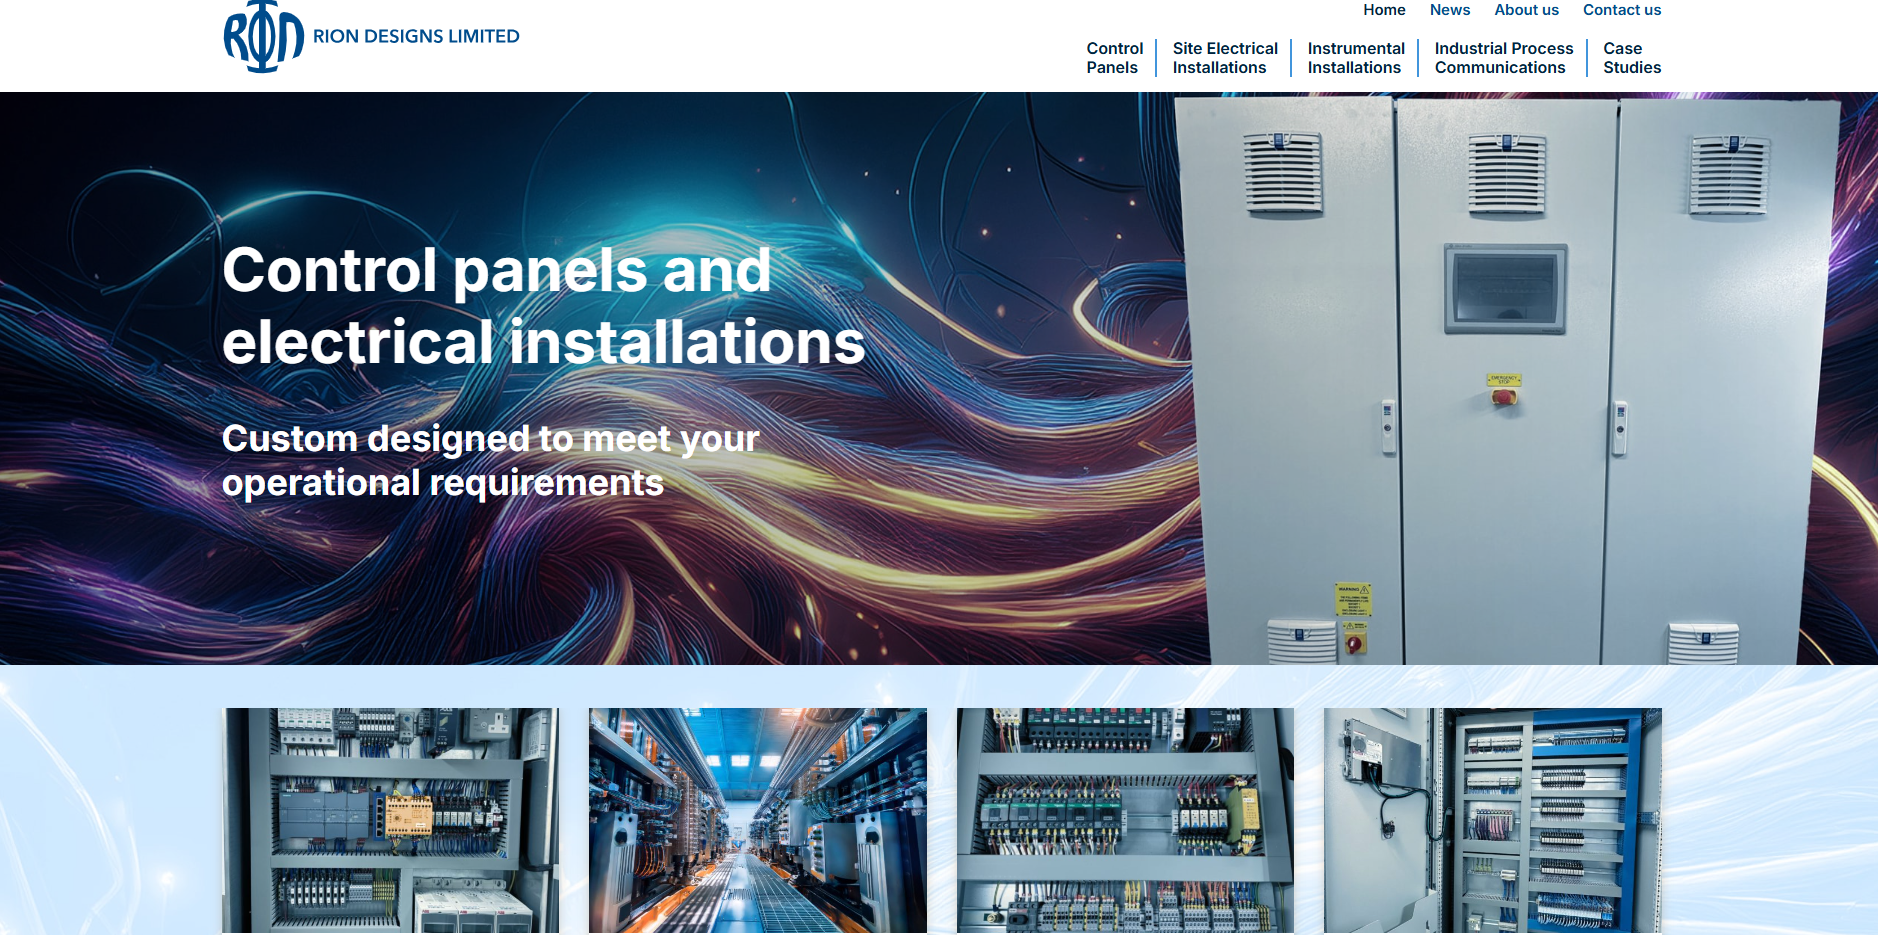The image size is (1878, 935).
Task: Open the factory corridor thumbnail image
Action: [757, 820]
